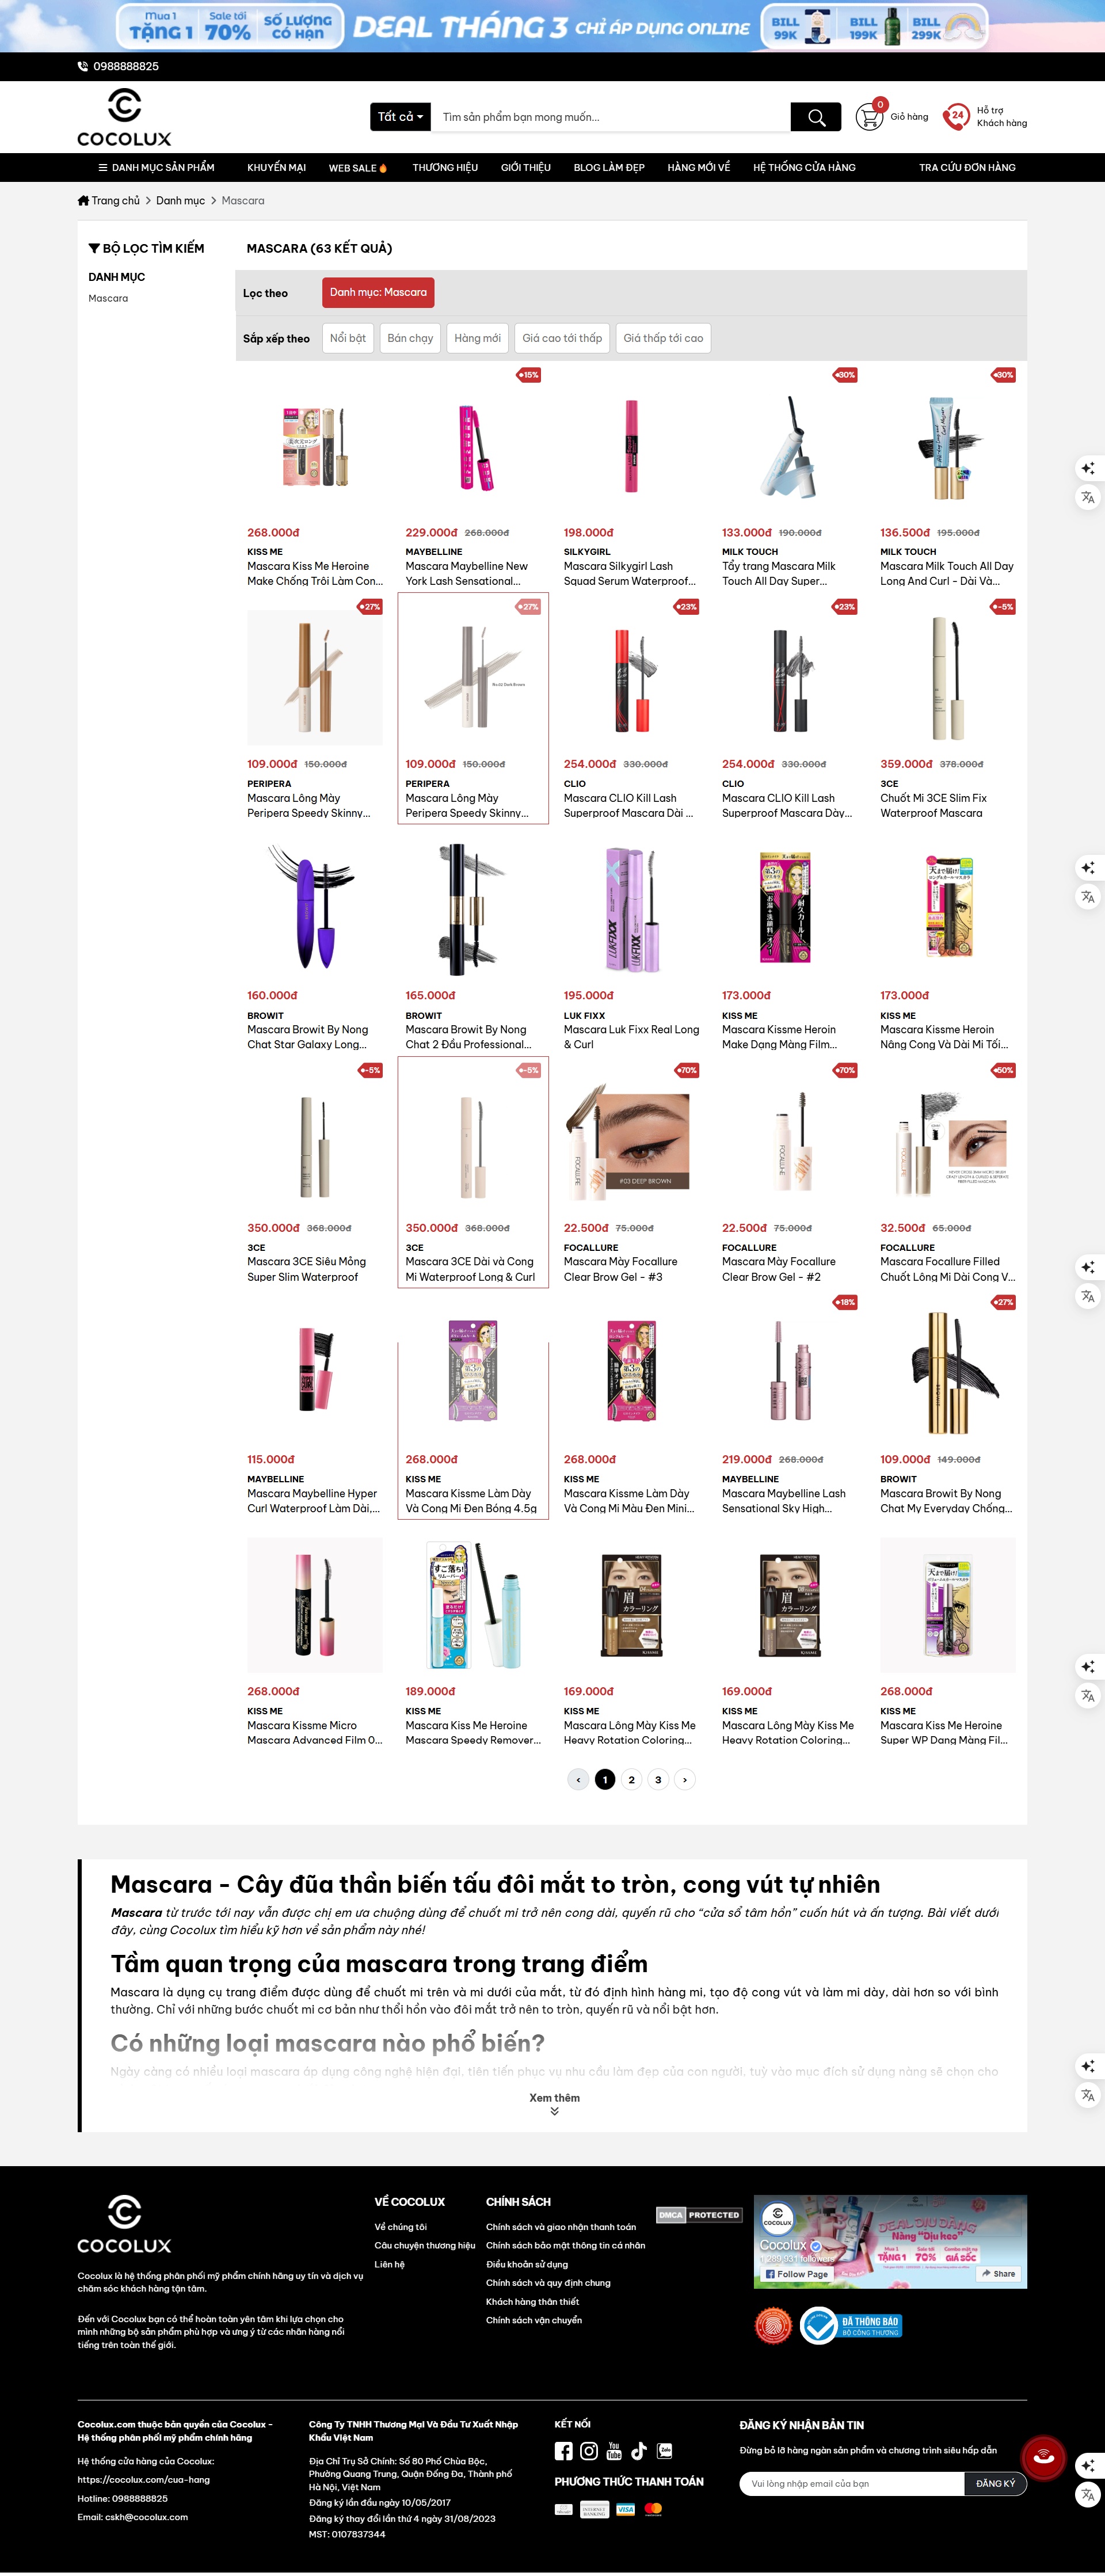Open the Blog làm đẹp menu item

[609, 168]
